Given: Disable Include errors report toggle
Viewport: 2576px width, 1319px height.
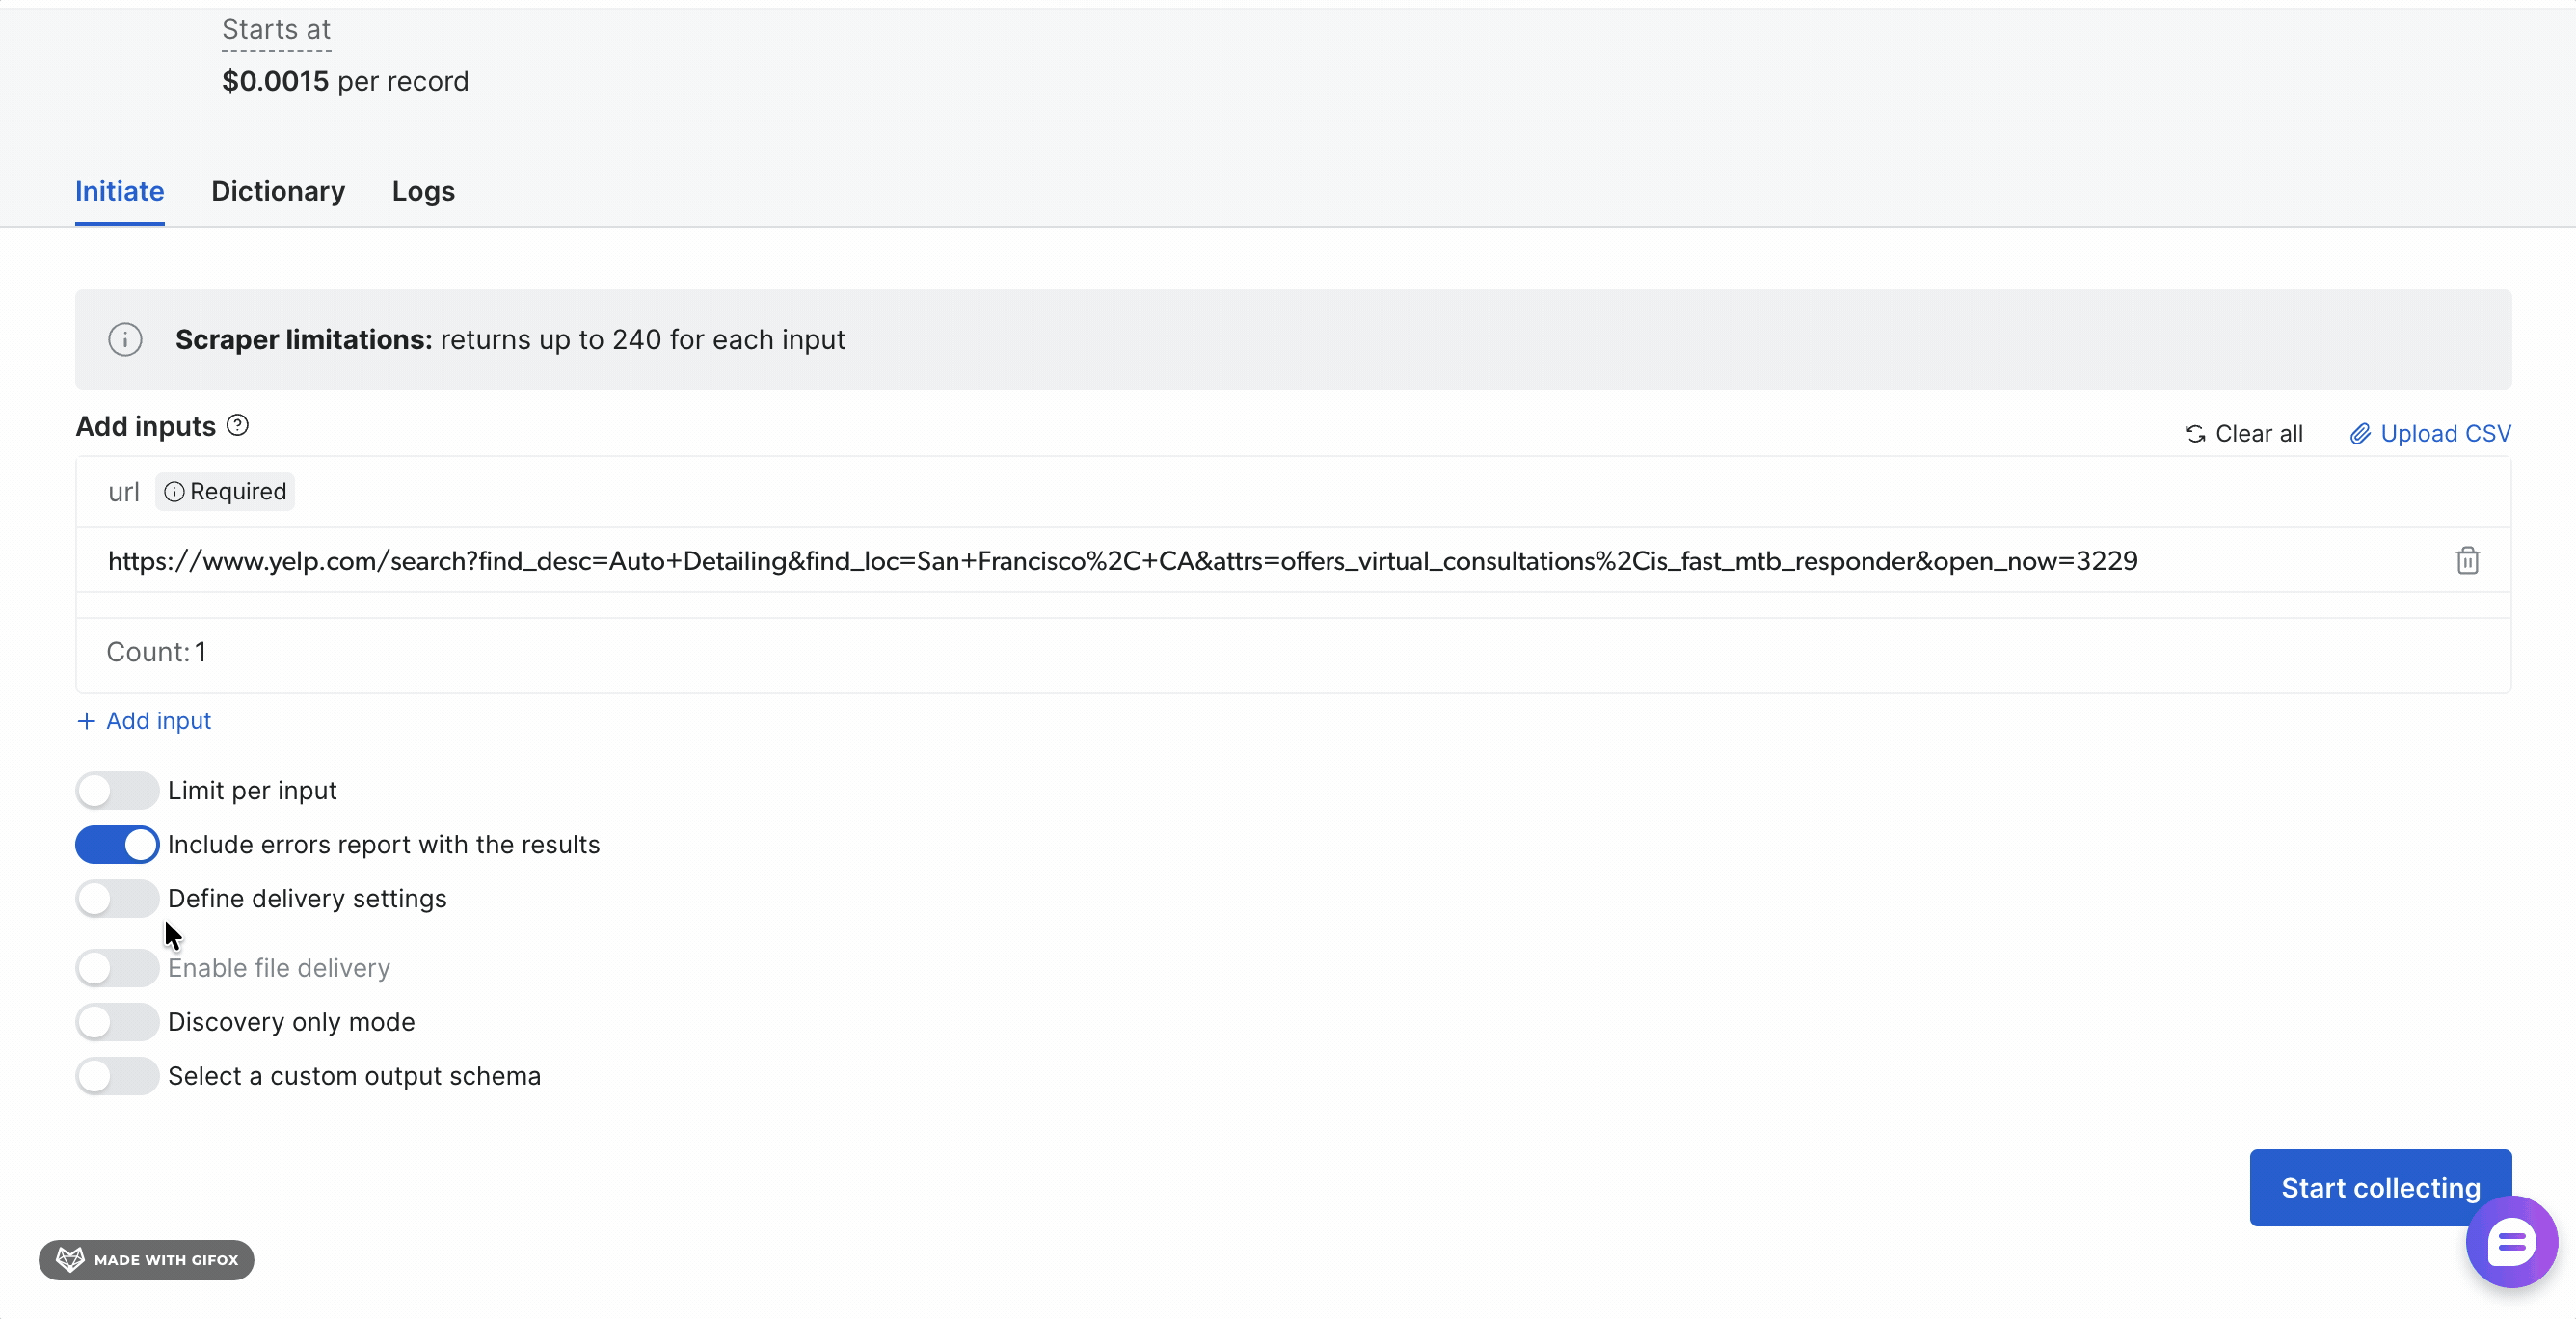Looking at the screenshot, I should [117, 845].
